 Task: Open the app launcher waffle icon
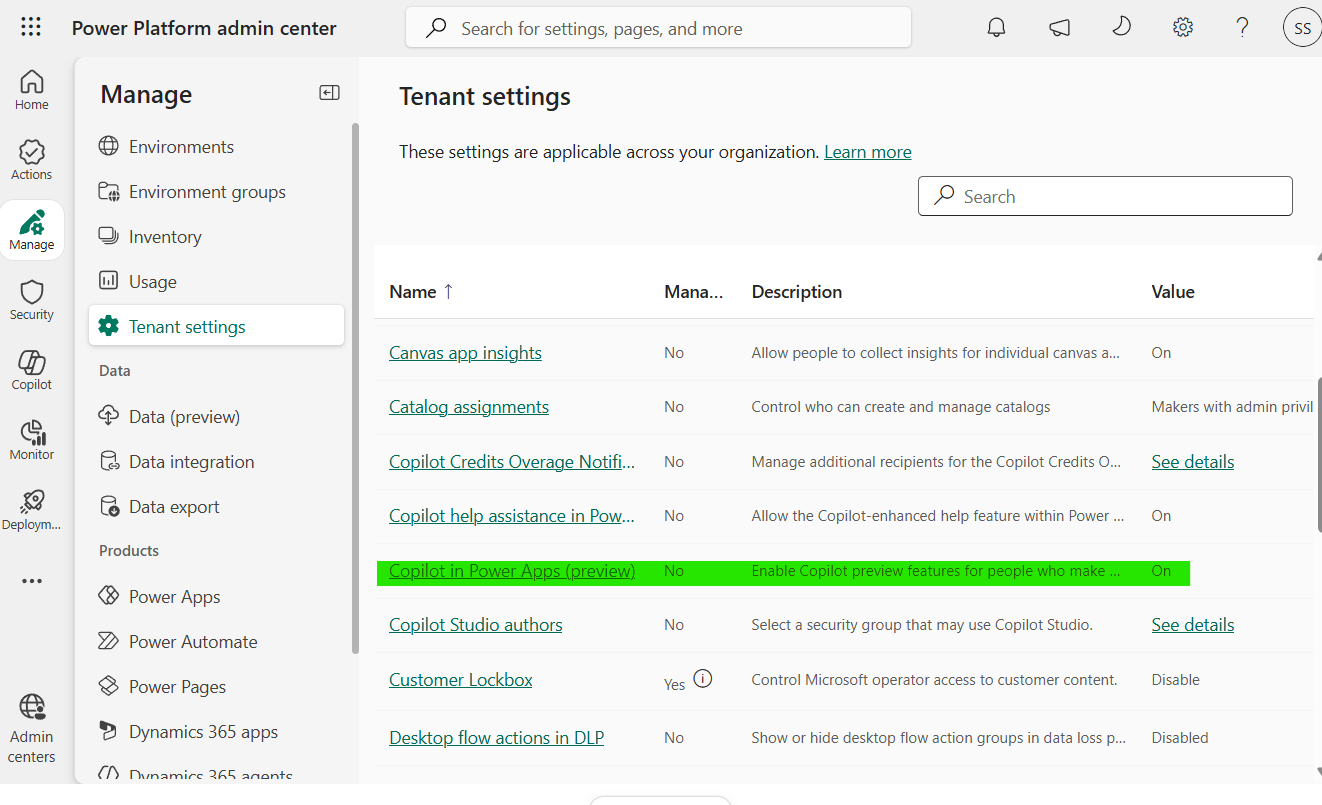[31, 28]
